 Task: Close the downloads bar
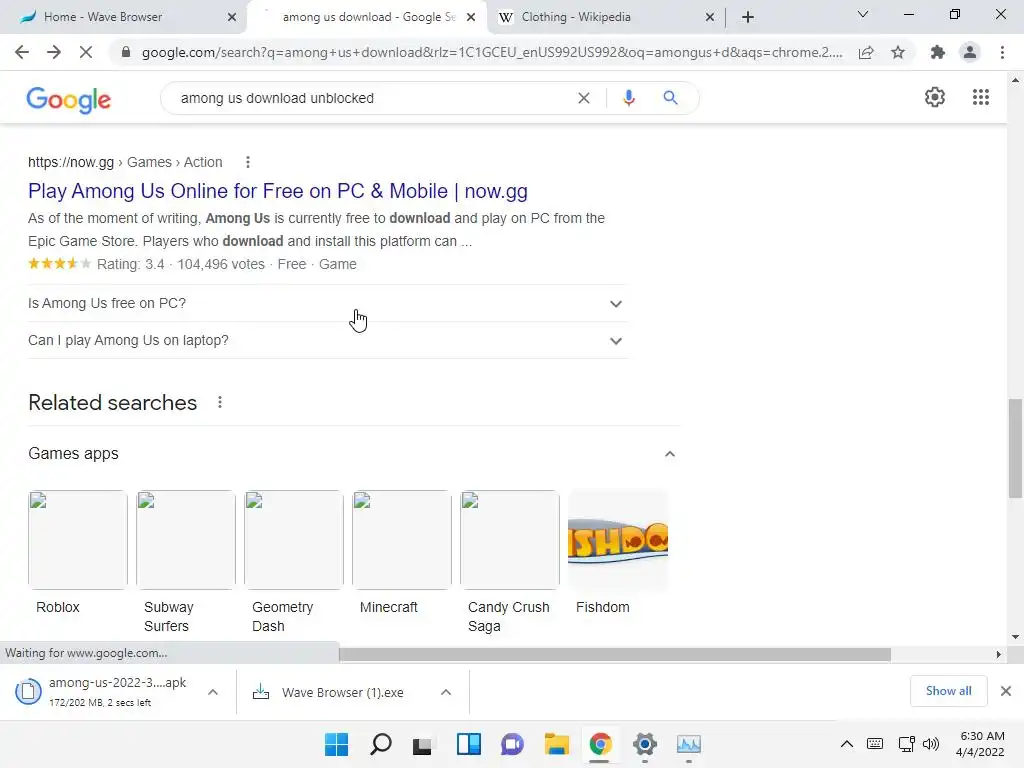[1006, 691]
